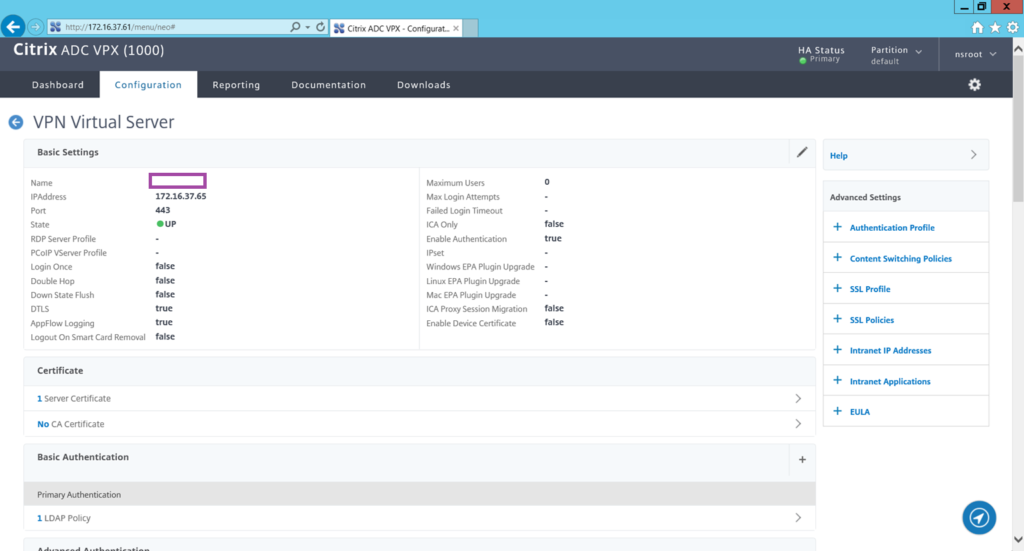This screenshot has width=1024, height=551.
Task: Open the Partition default dropdown
Action: pos(896,55)
